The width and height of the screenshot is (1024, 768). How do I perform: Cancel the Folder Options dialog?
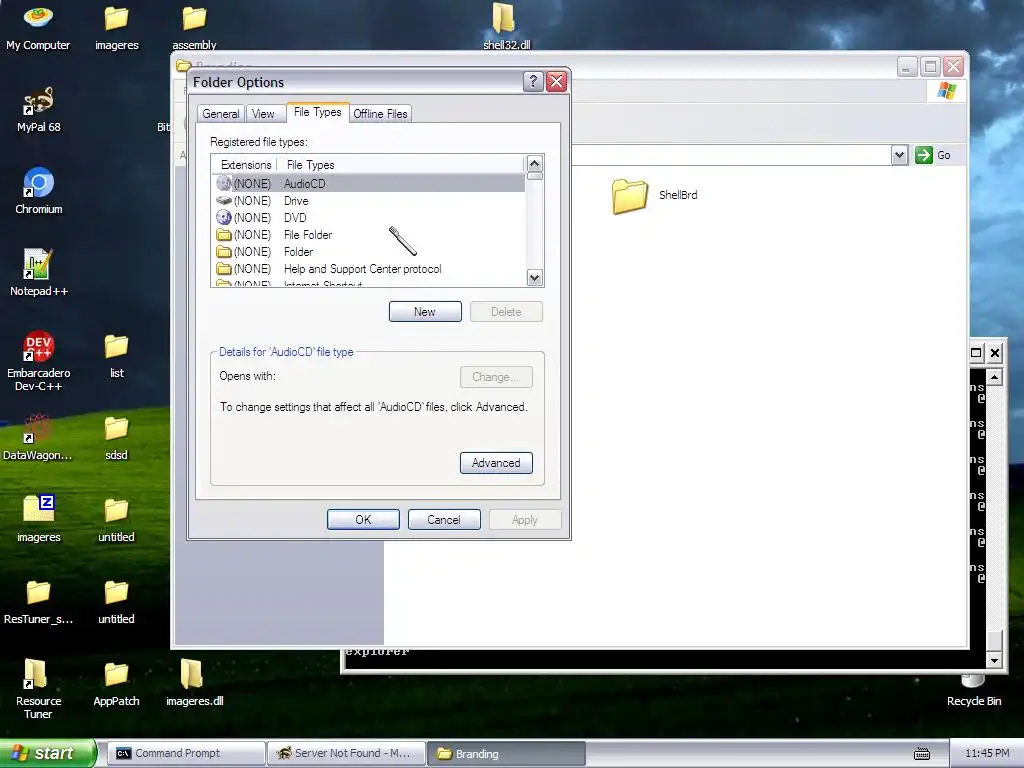(444, 519)
